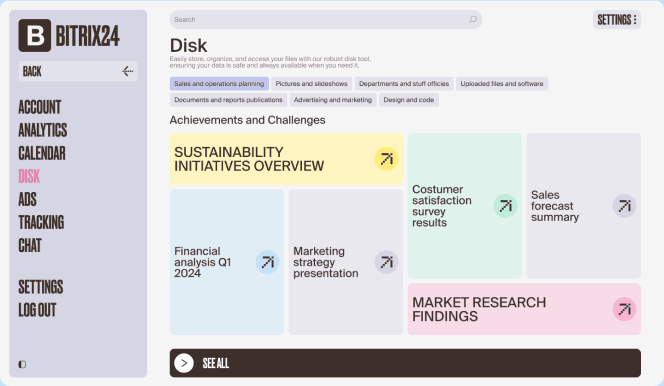Click the Bitrix24 B logo icon
Viewport: 664px width, 386px height.
[x=35, y=36]
